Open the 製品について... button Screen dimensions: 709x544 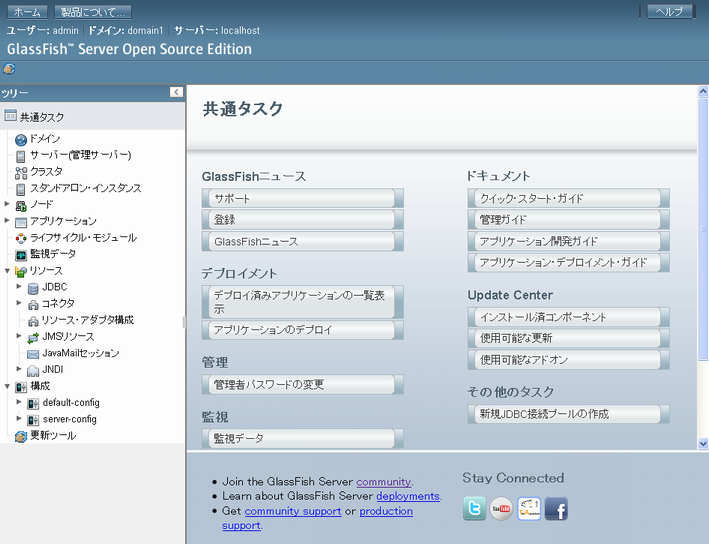coord(93,12)
